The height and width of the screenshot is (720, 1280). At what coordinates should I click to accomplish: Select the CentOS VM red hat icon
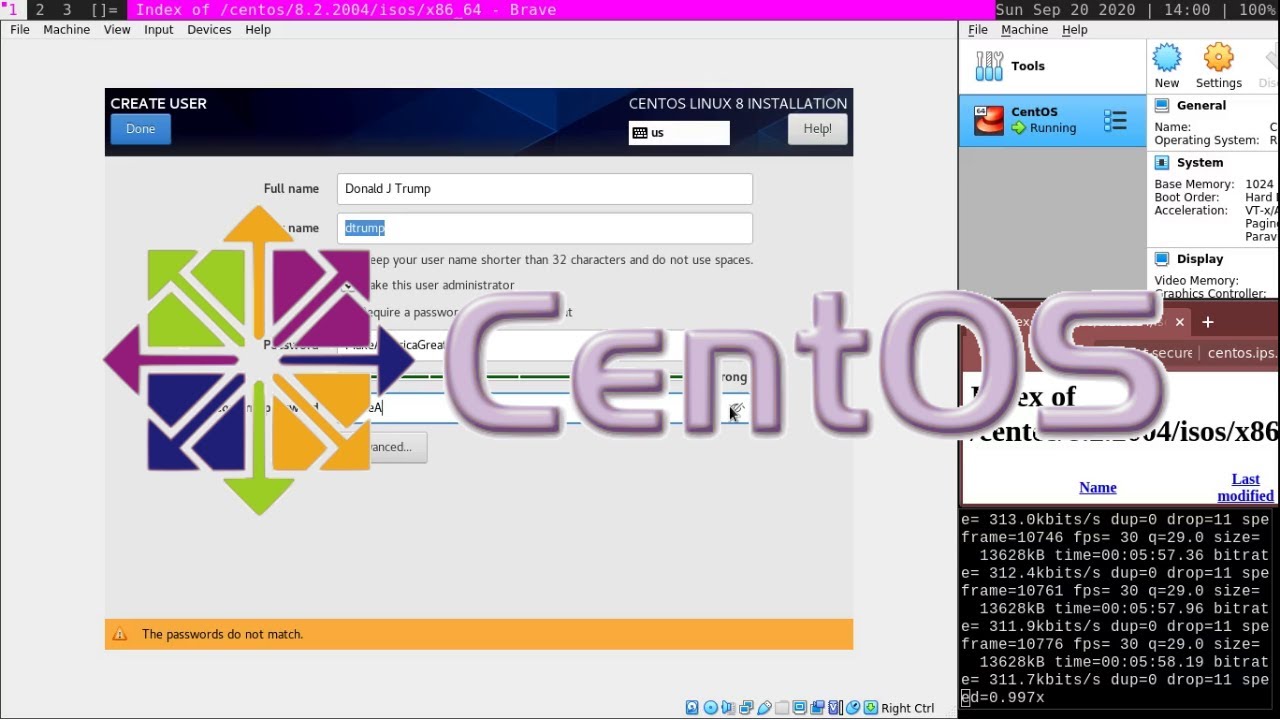point(989,120)
